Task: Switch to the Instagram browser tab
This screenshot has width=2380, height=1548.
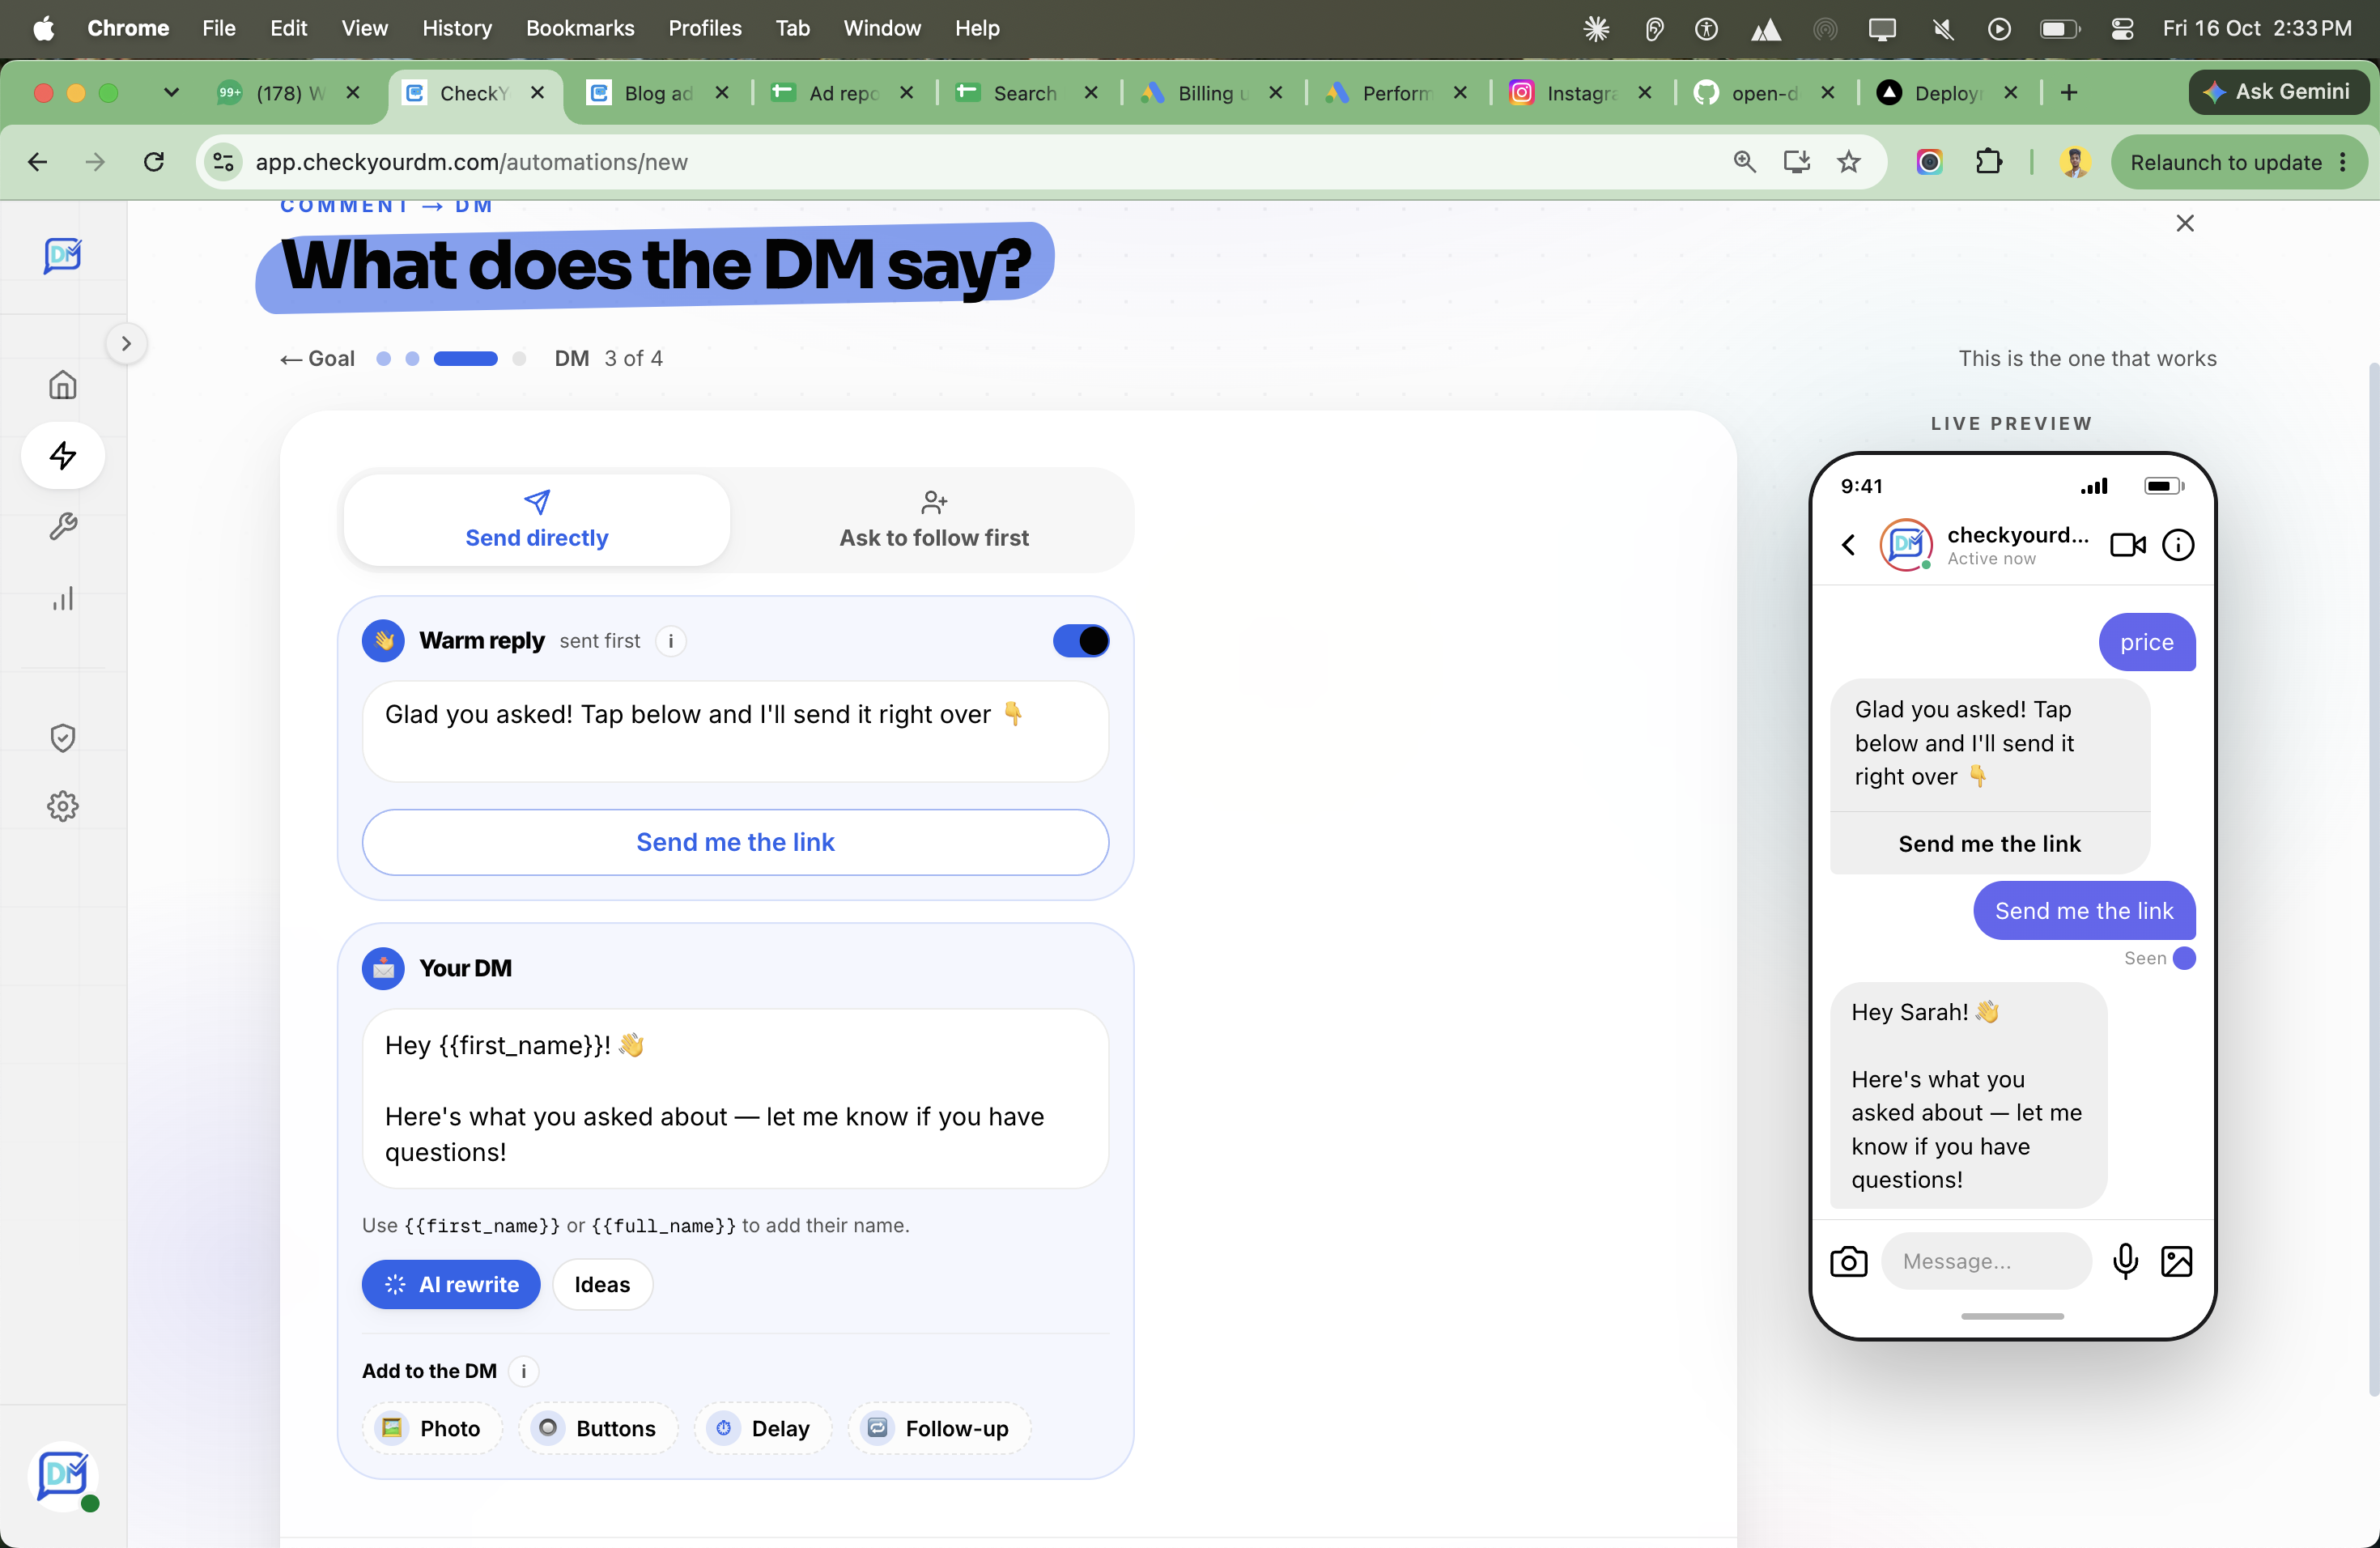Action: pyautogui.click(x=1579, y=93)
